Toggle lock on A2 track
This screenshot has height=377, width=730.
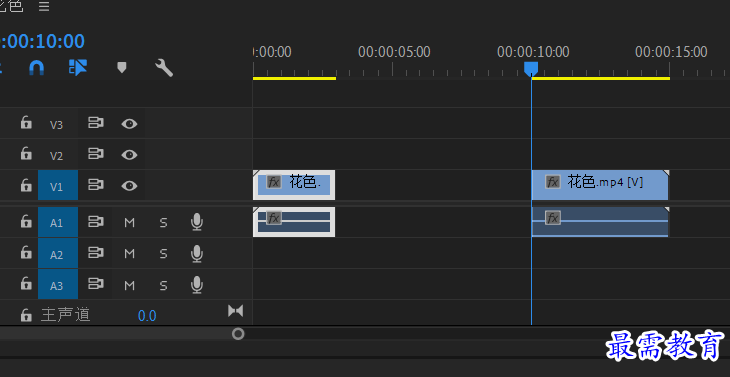tap(26, 253)
